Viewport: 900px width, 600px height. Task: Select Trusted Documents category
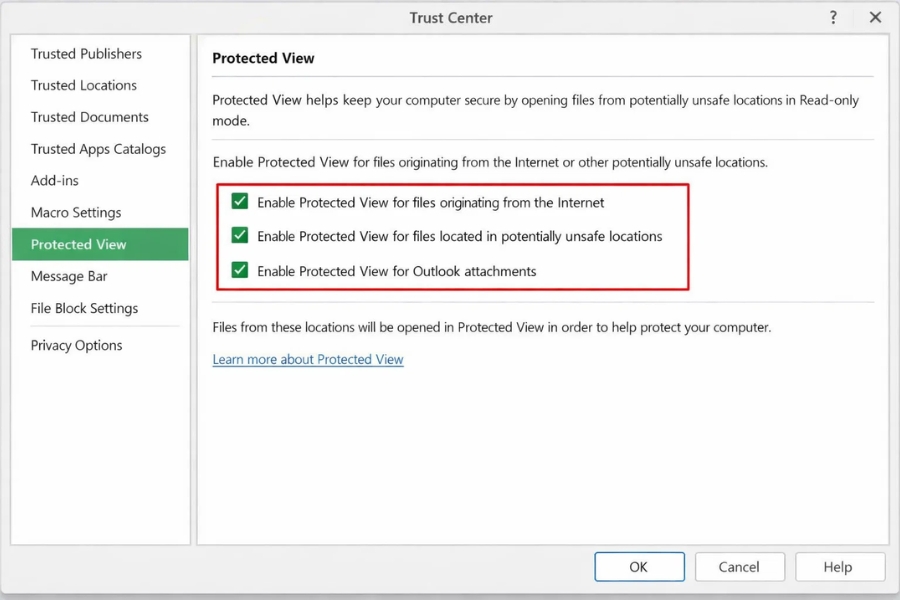[89, 117]
